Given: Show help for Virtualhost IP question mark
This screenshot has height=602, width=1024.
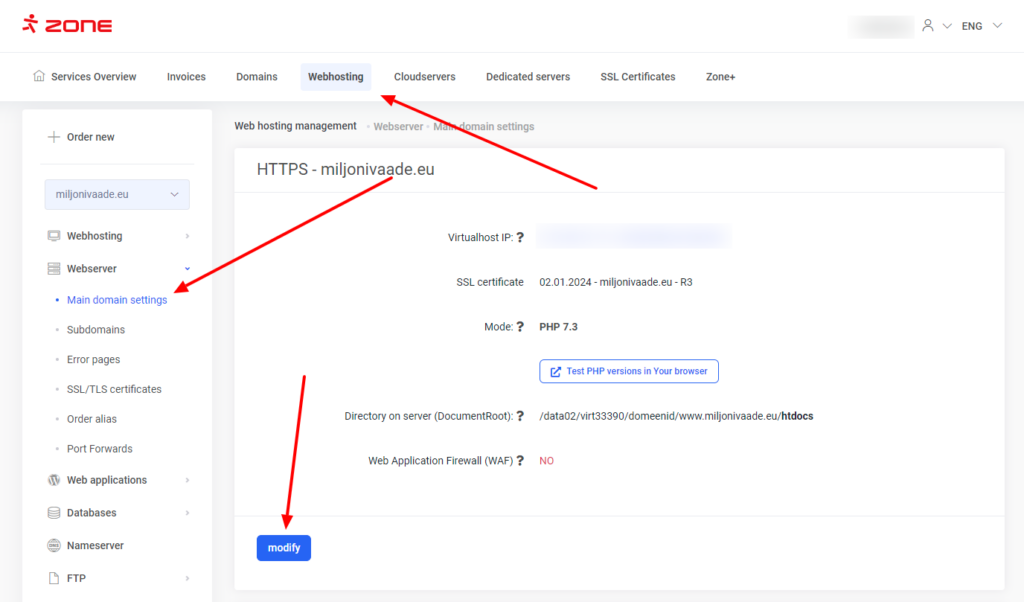Looking at the screenshot, I should [520, 238].
